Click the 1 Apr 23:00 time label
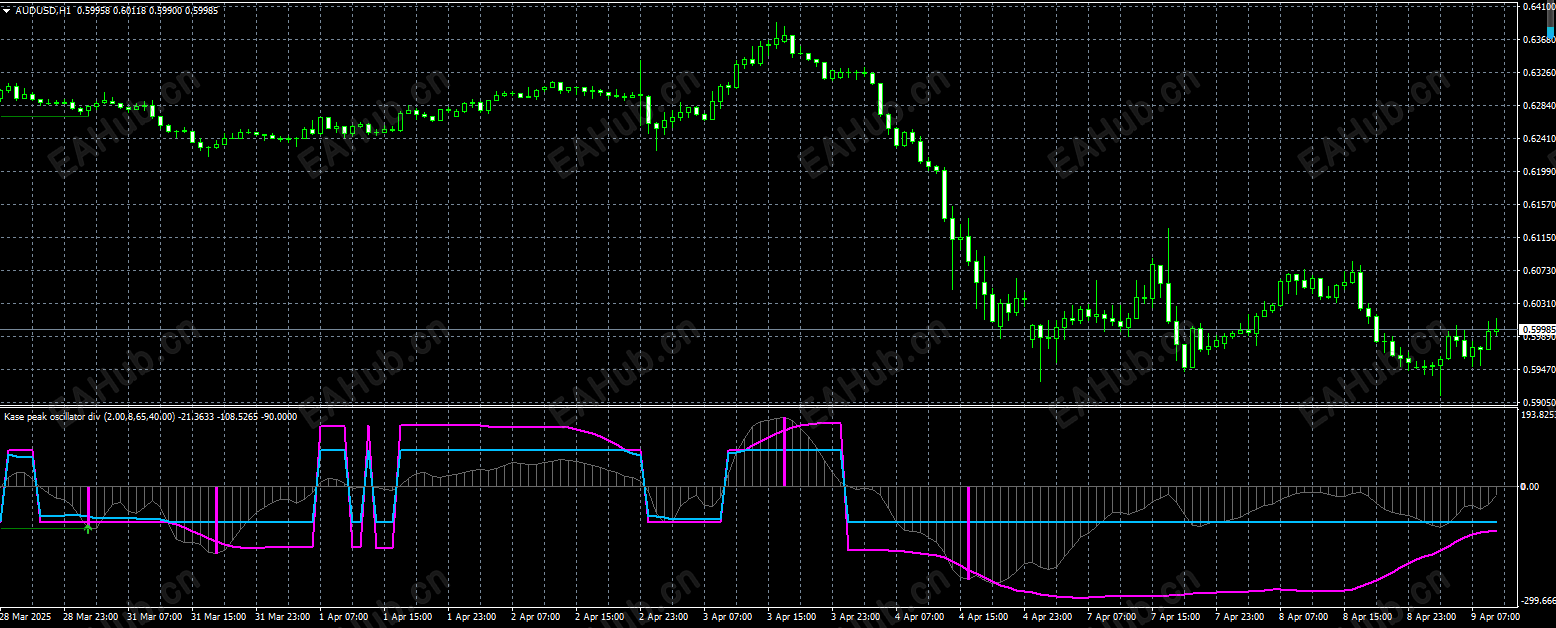This screenshot has width=1556, height=628. pos(472,617)
